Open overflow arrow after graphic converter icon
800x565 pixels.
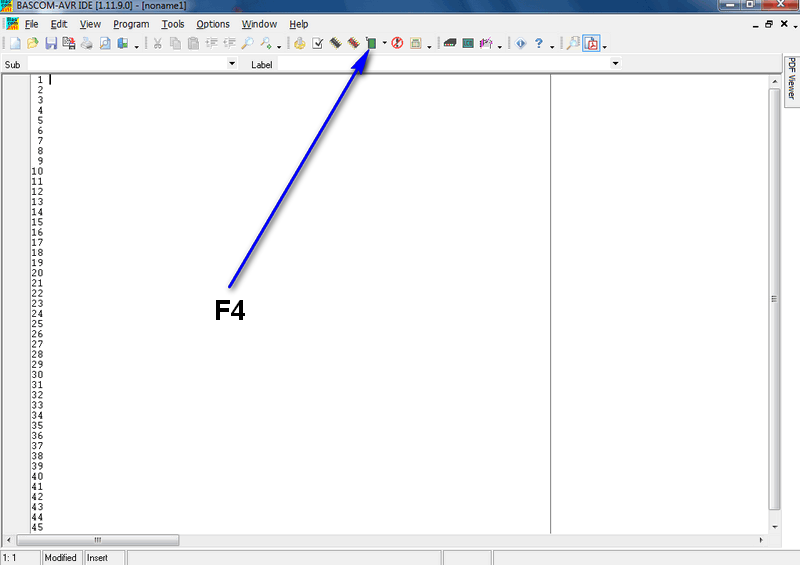tap(499, 47)
